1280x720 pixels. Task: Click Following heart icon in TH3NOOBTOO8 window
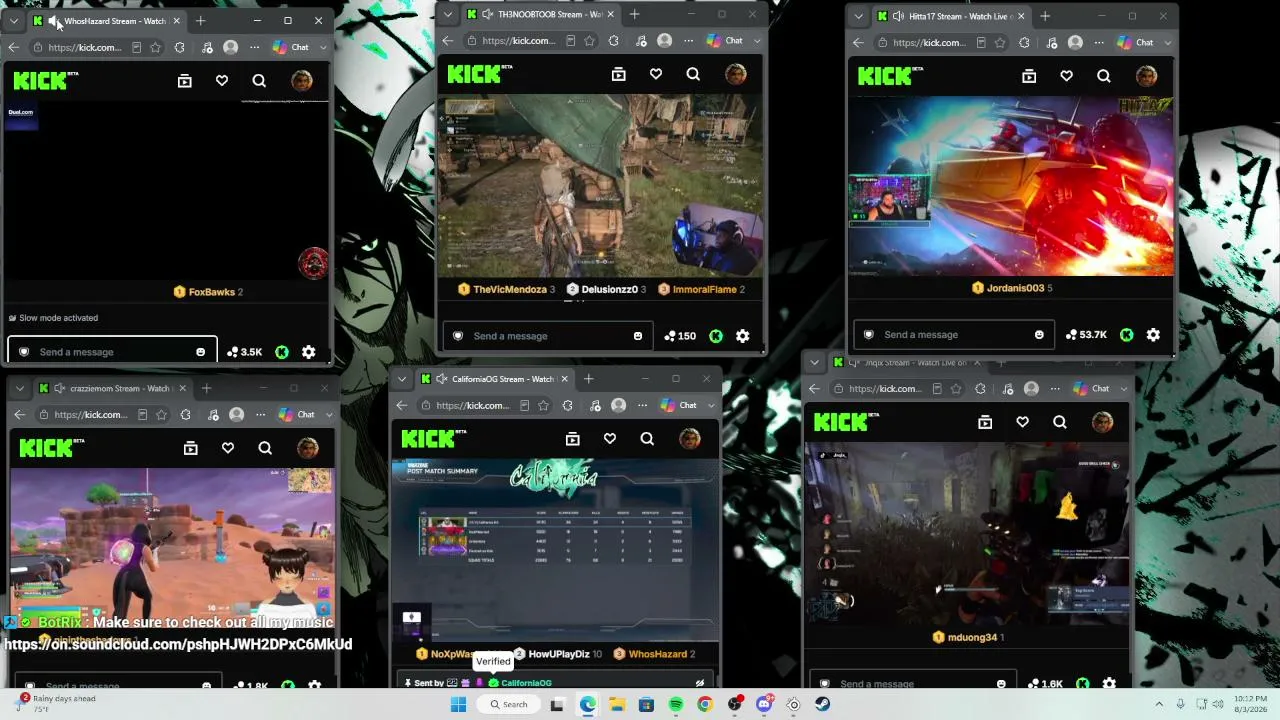[656, 74]
